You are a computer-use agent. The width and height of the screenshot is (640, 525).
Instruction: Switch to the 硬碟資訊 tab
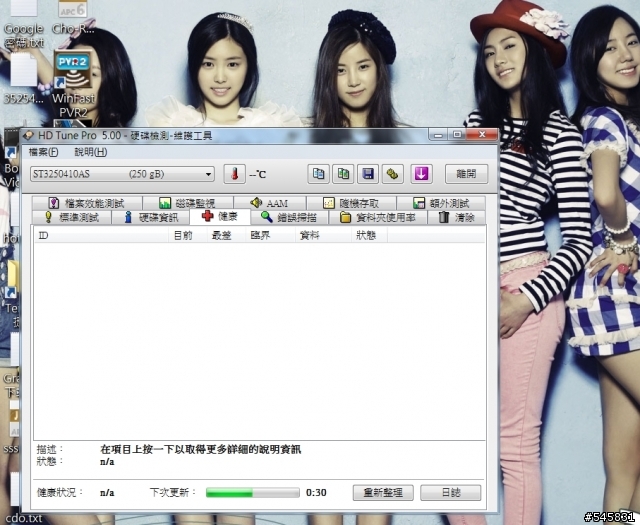pyautogui.click(x=150, y=217)
